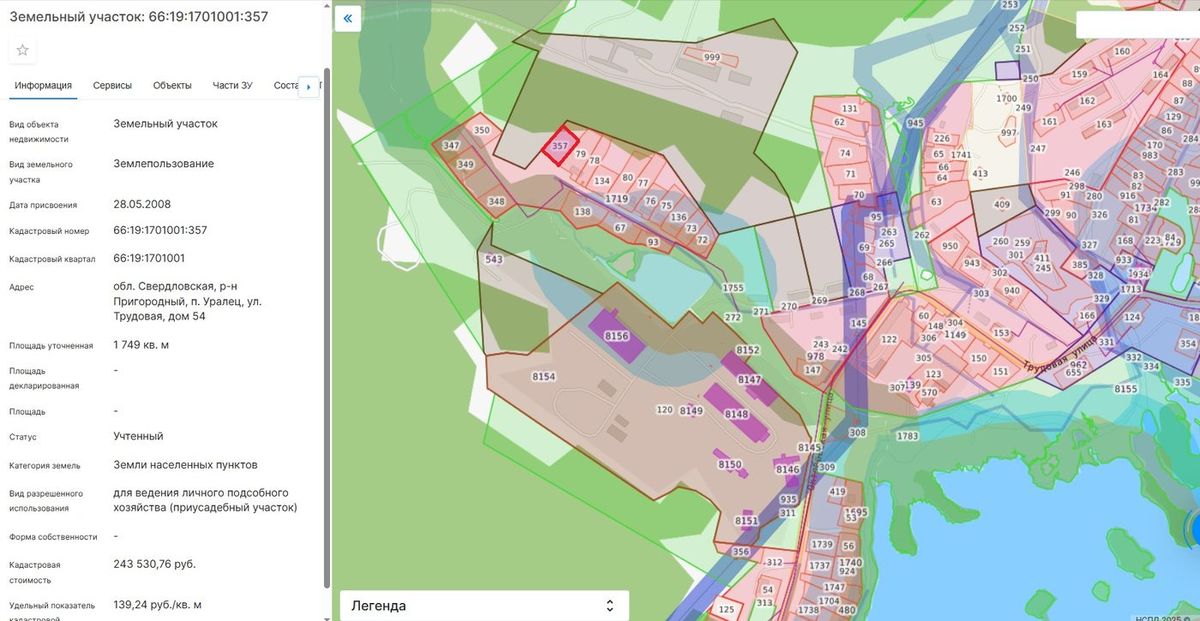Click map label 138
Image resolution: width=1200 pixels, height=621 pixels.
click(583, 212)
